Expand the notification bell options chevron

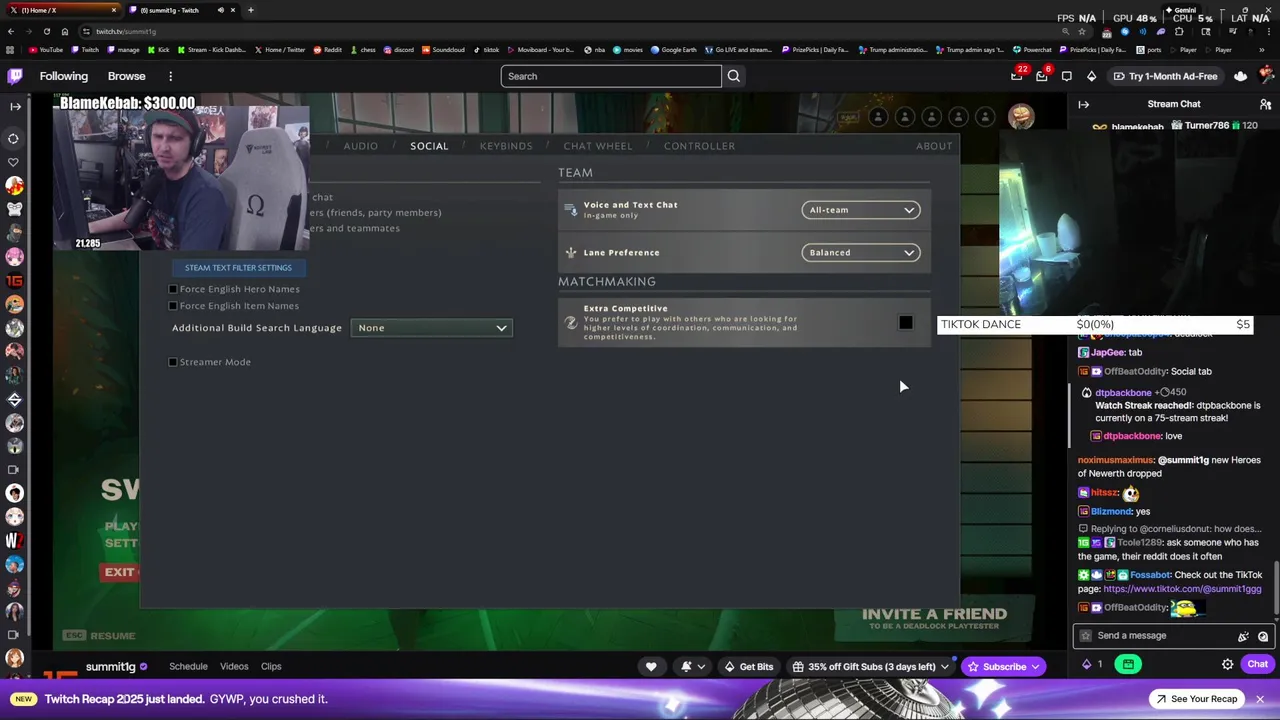pos(701,667)
